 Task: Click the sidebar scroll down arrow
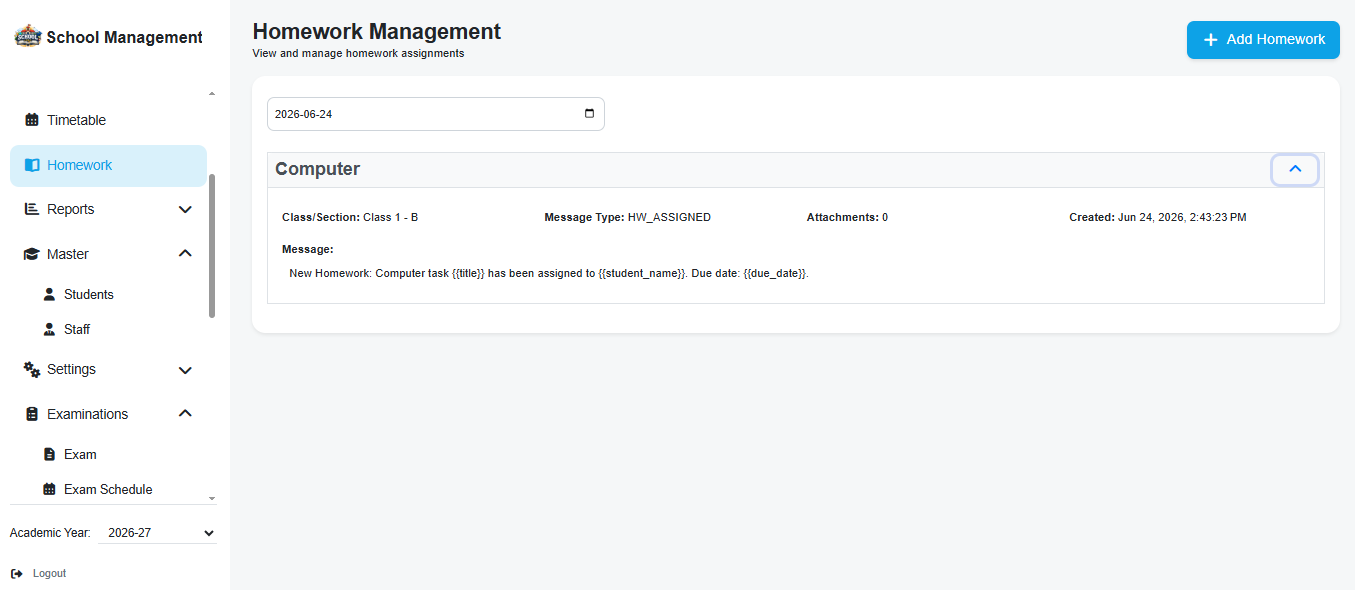(211, 497)
